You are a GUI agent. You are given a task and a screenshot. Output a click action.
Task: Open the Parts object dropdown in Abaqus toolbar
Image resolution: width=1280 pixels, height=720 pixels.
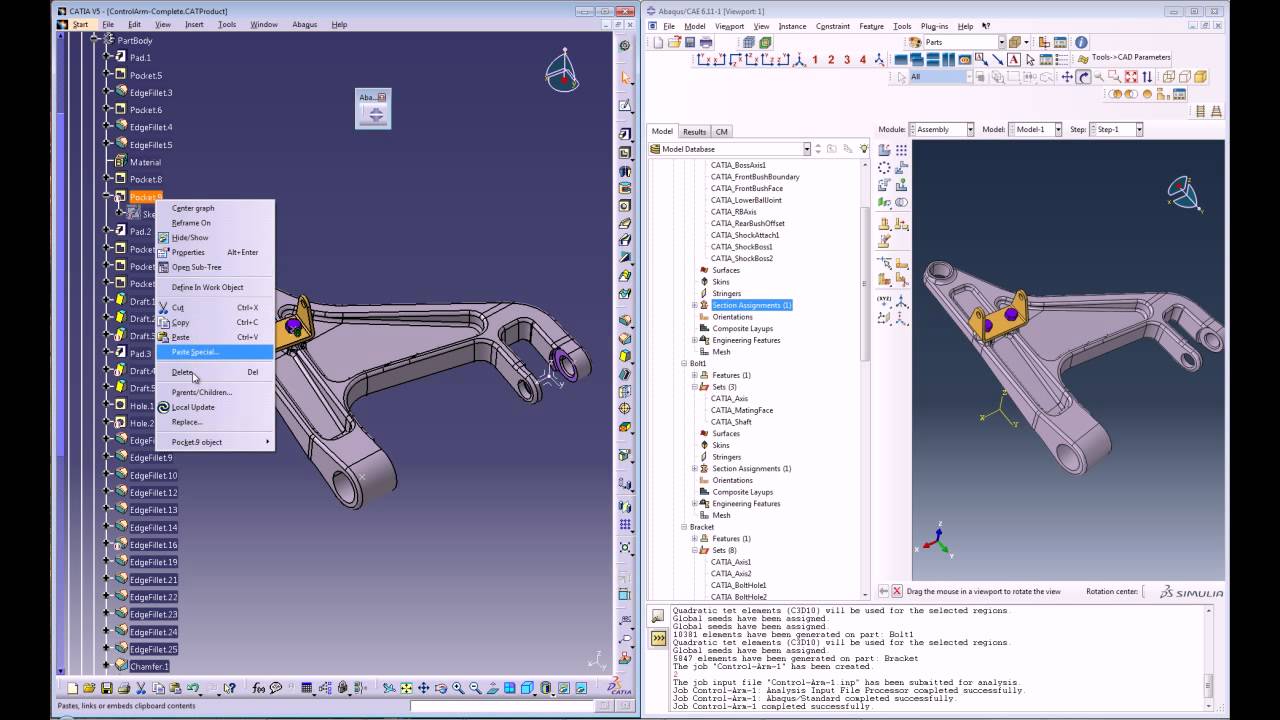pos(1002,42)
